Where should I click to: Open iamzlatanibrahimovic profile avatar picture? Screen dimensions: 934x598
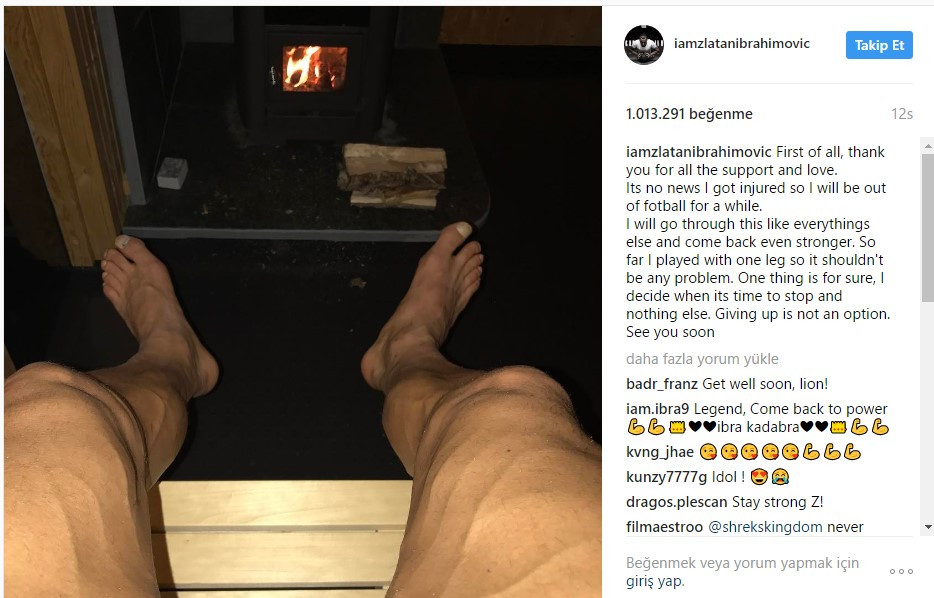(x=644, y=45)
